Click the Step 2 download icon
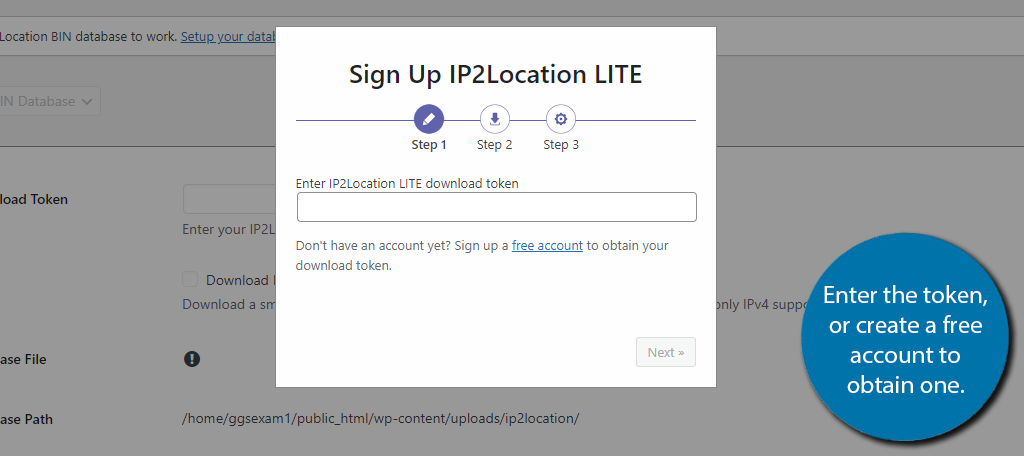Viewport: 1024px width, 456px height. [495, 120]
